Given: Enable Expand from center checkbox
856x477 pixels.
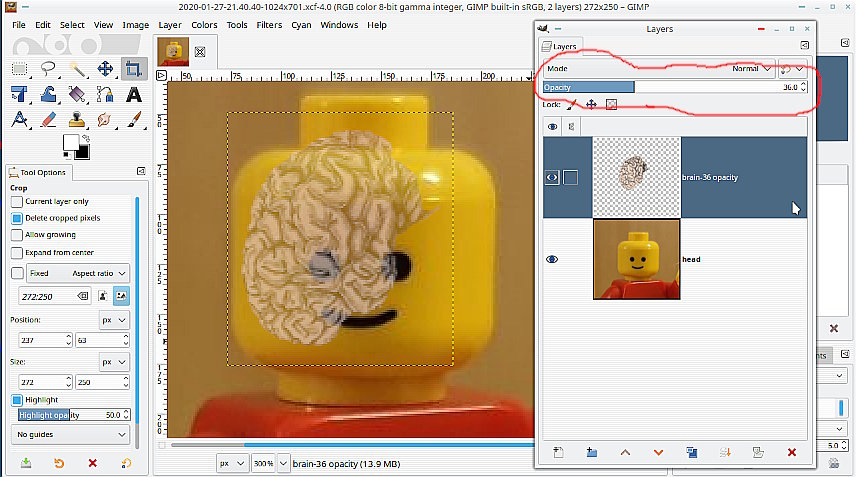Looking at the screenshot, I should pyautogui.click(x=17, y=253).
